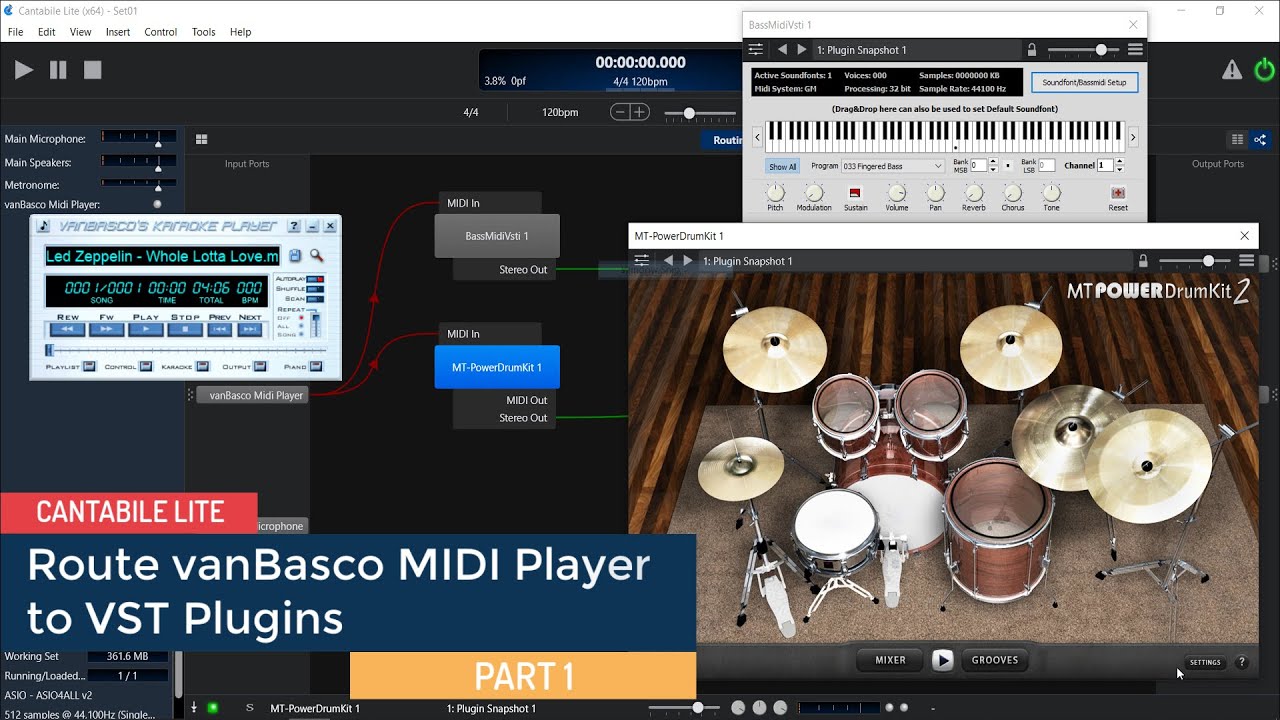Open the Tools menu
This screenshot has width=1280, height=720.
[204, 32]
